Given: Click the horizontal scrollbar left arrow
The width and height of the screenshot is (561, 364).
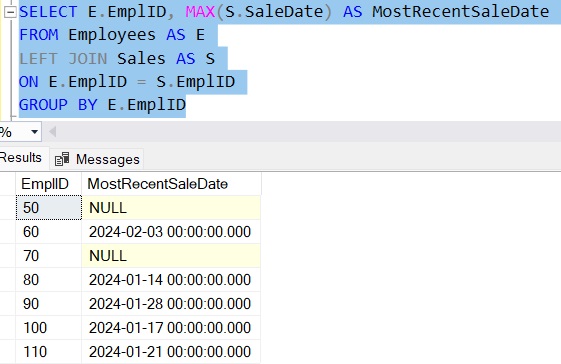Looking at the screenshot, I should pos(53,132).
